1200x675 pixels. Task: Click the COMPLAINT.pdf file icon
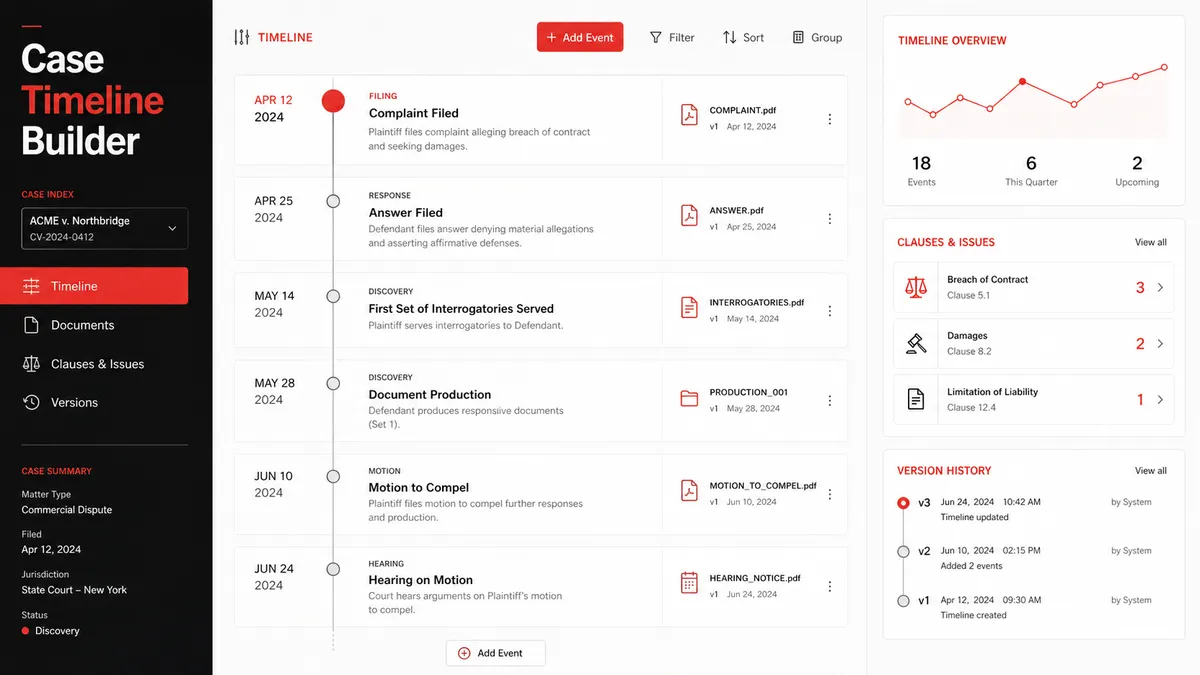point(689,115)
